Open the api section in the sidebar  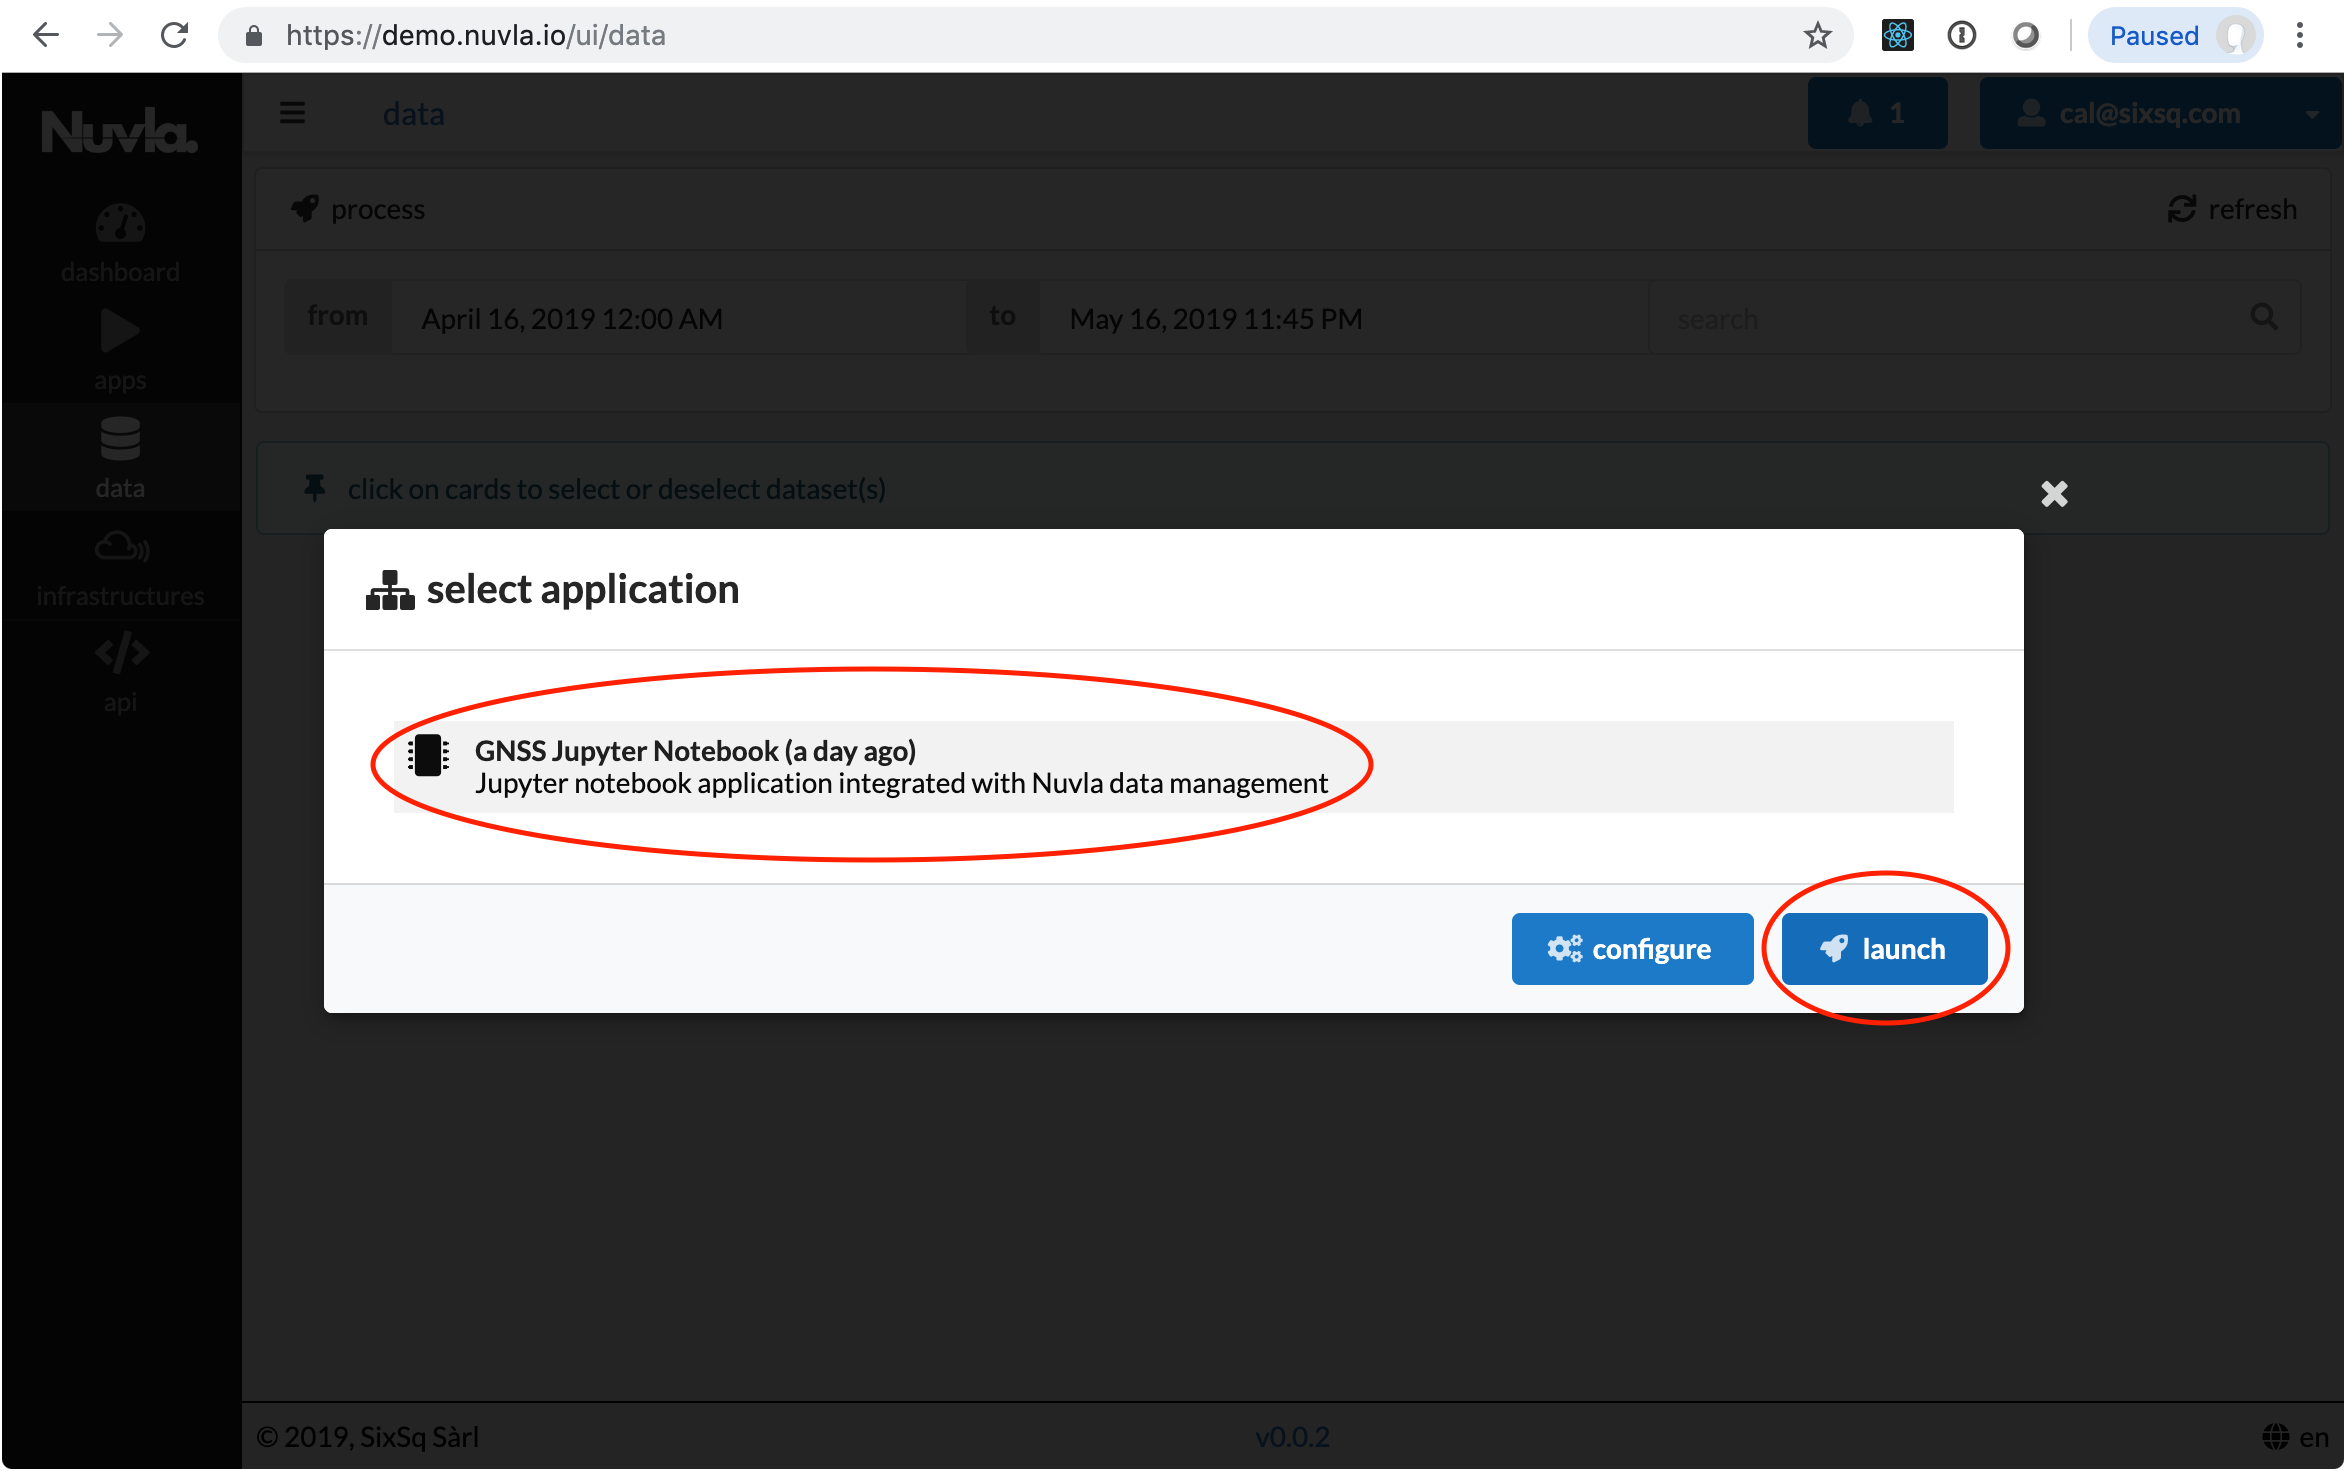(x=120, y=675)
